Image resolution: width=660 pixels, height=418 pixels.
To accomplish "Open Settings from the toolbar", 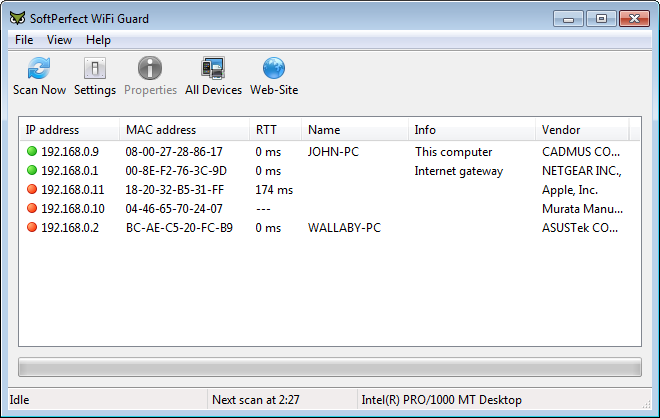I will pos(95,69).
